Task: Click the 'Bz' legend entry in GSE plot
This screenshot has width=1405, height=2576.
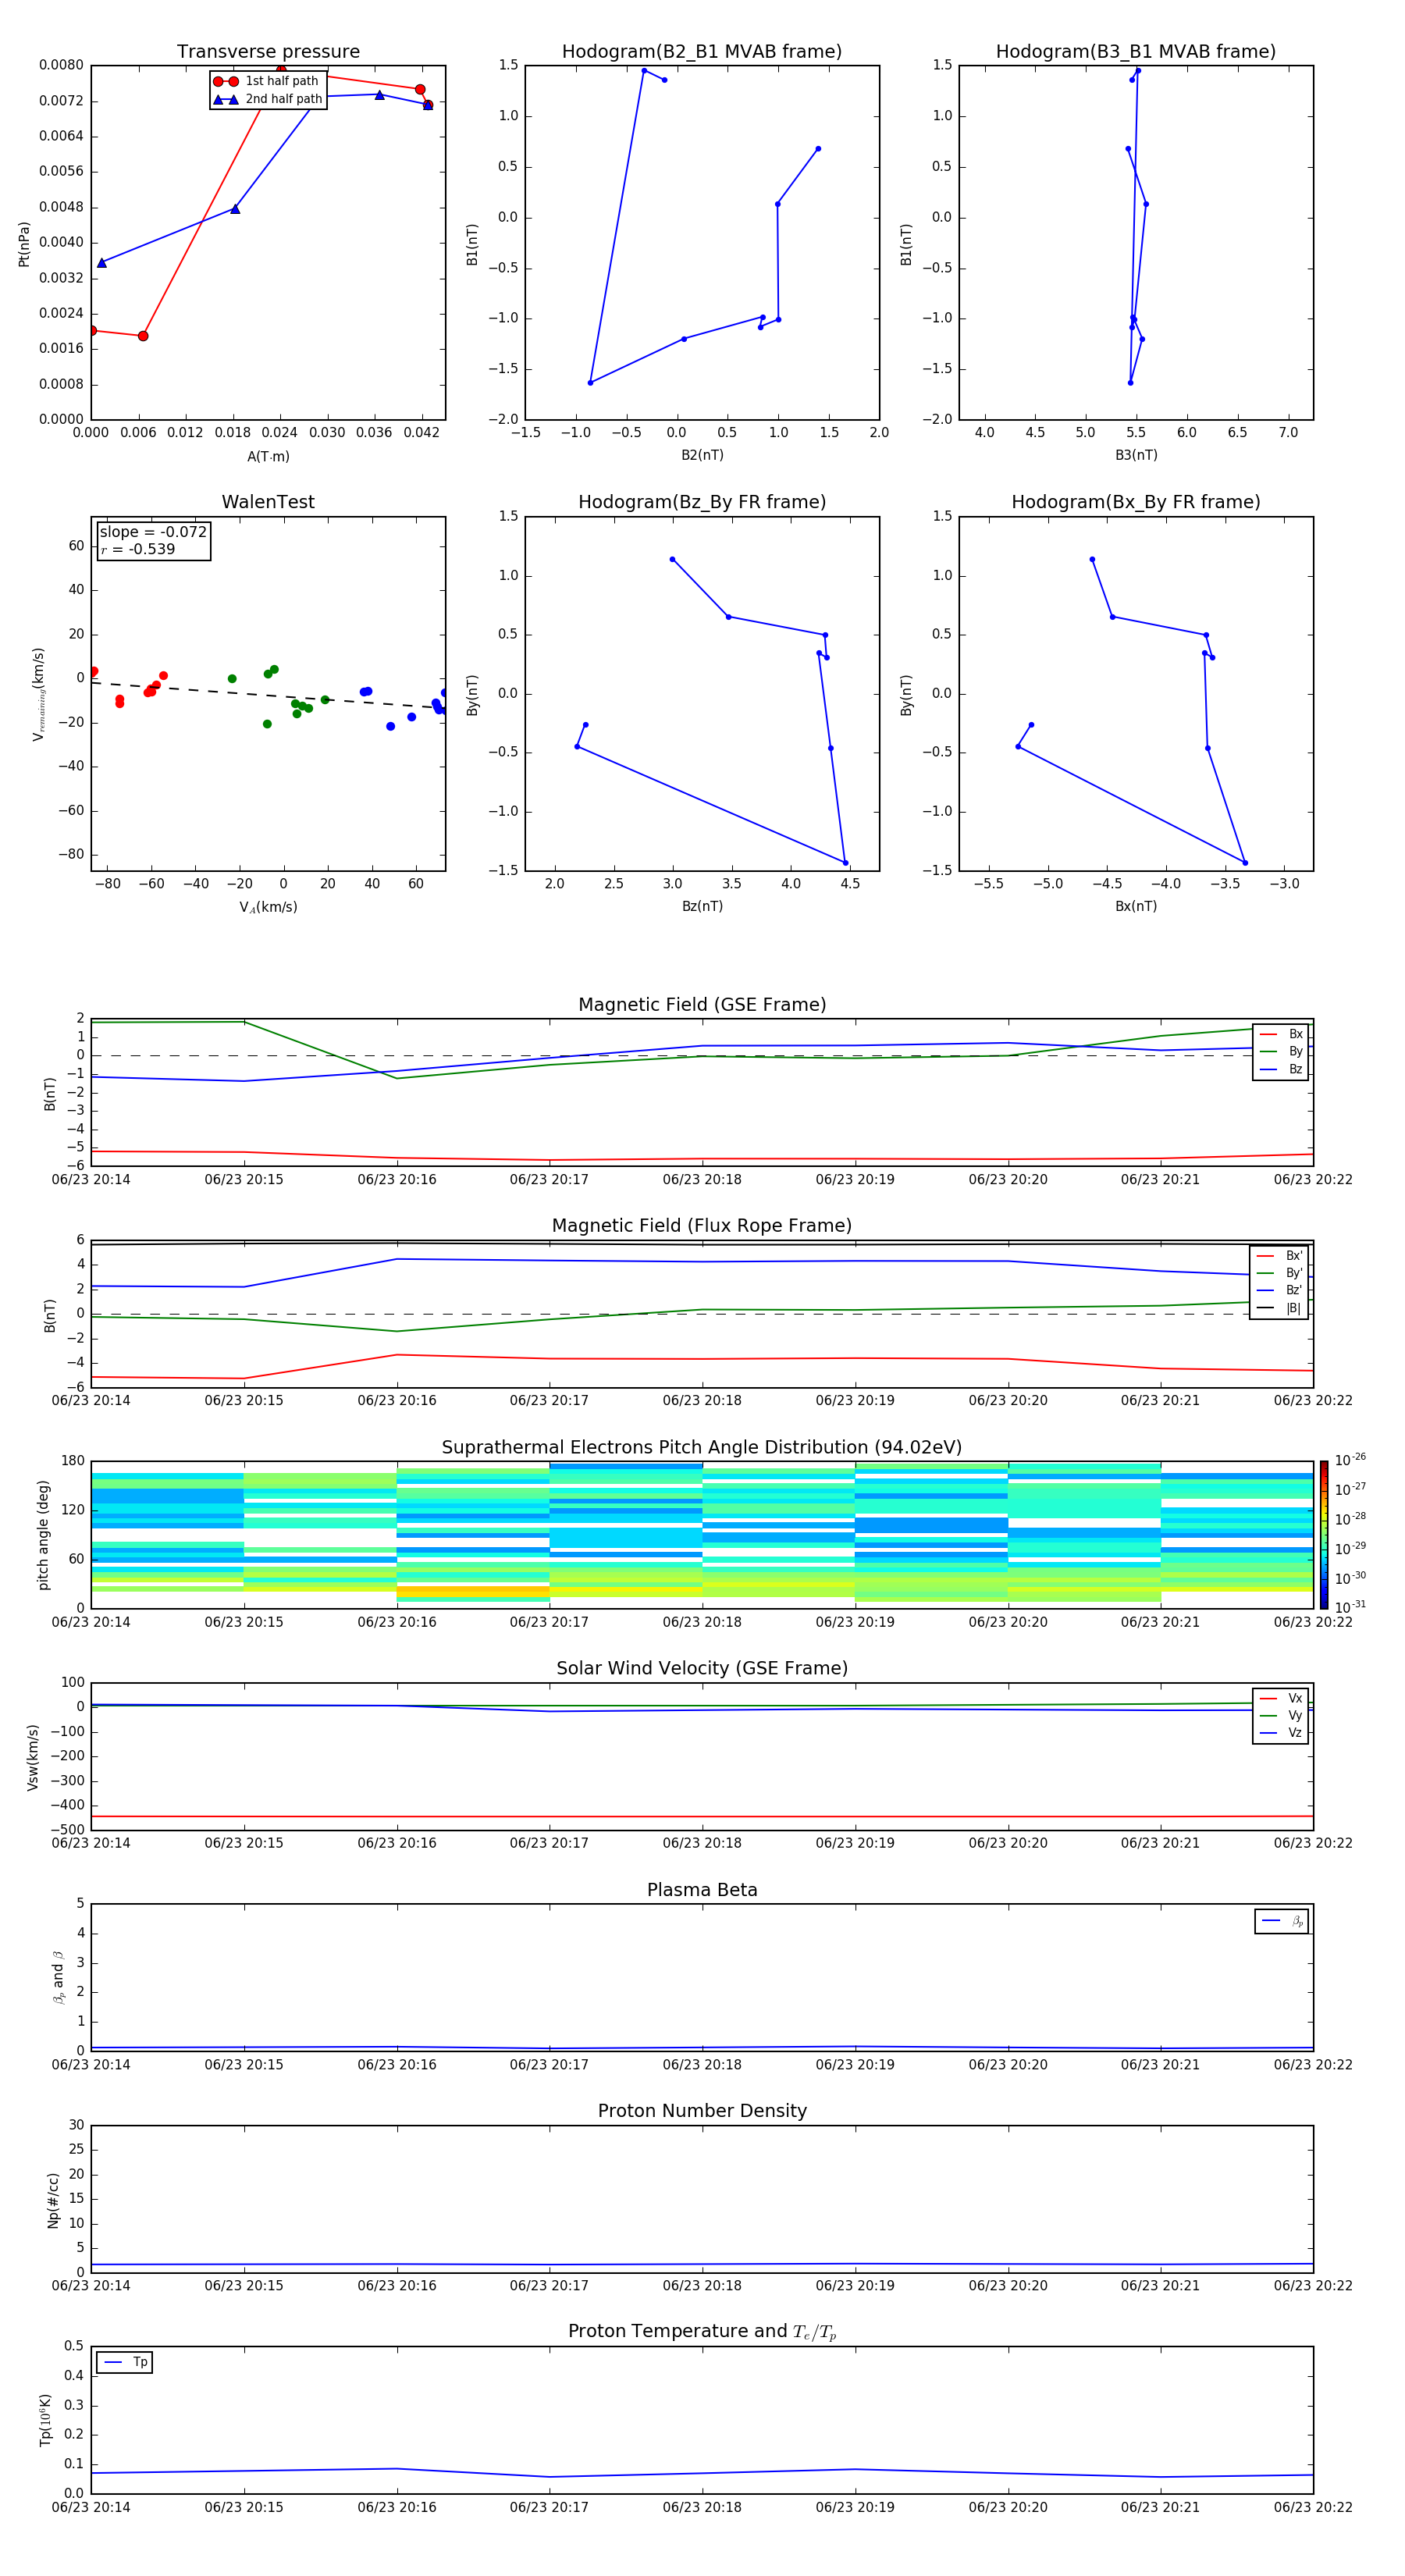Action: point(1281,1069)
